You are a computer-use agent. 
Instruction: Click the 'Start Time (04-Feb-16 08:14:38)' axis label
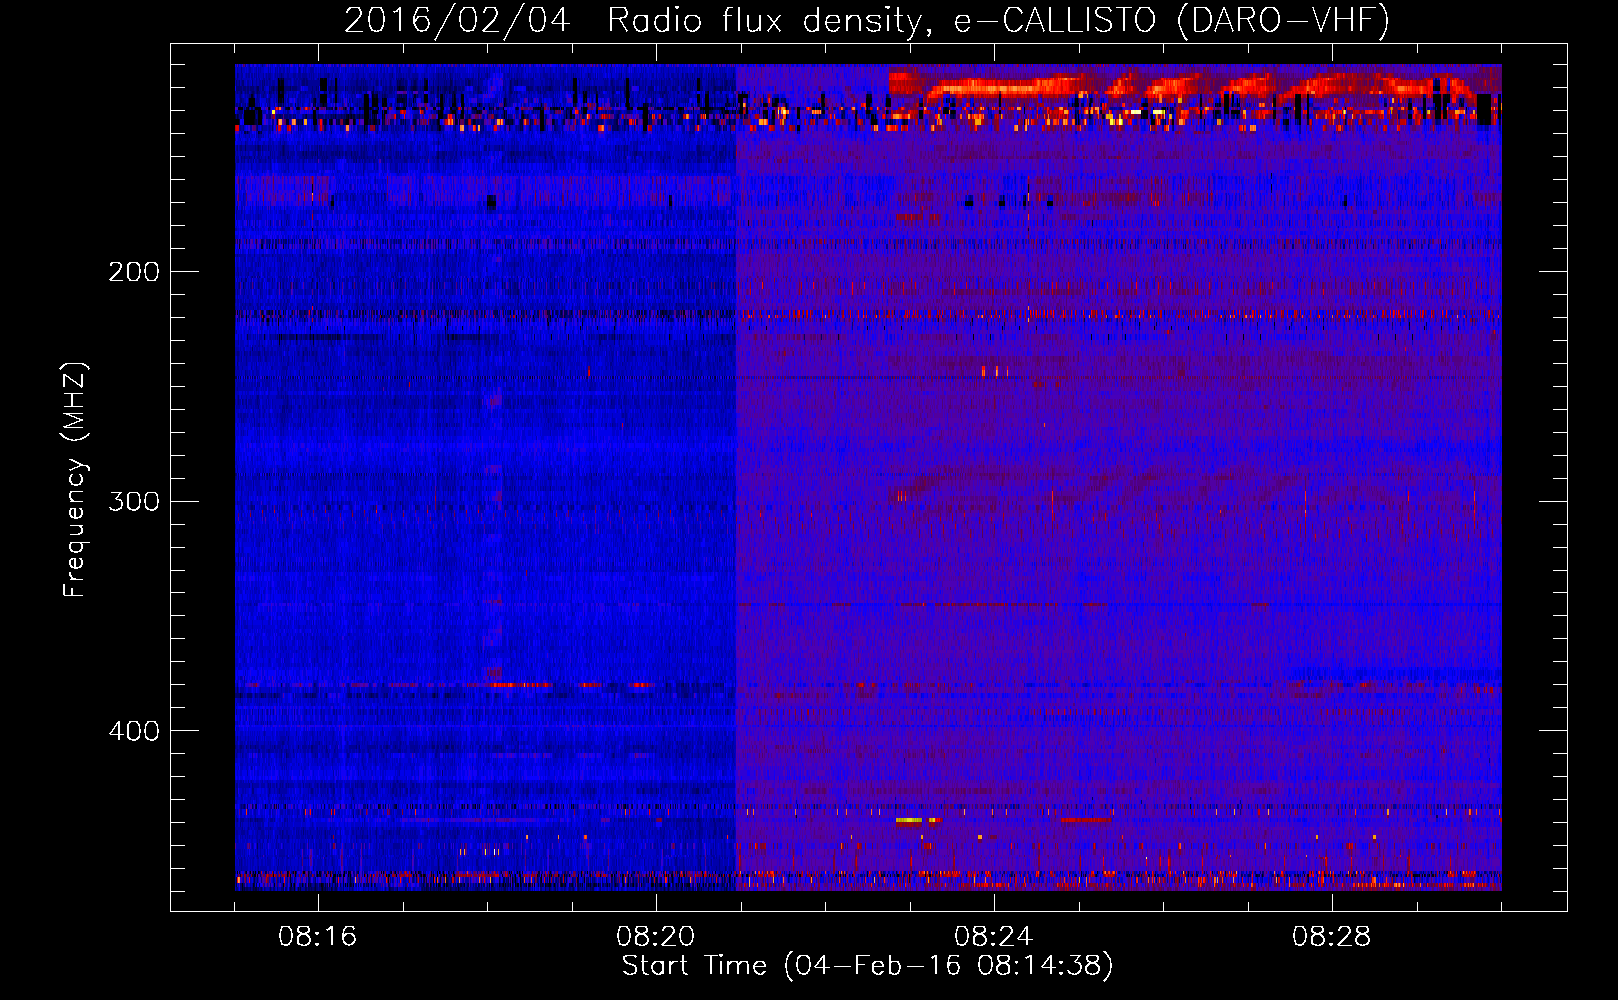coord(867,966)
